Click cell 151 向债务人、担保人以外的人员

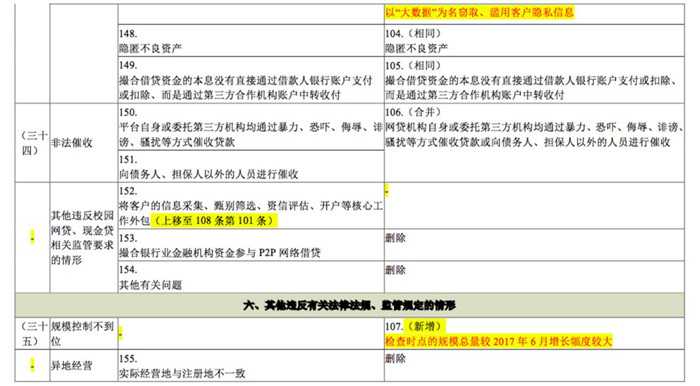tap(251, 166)
